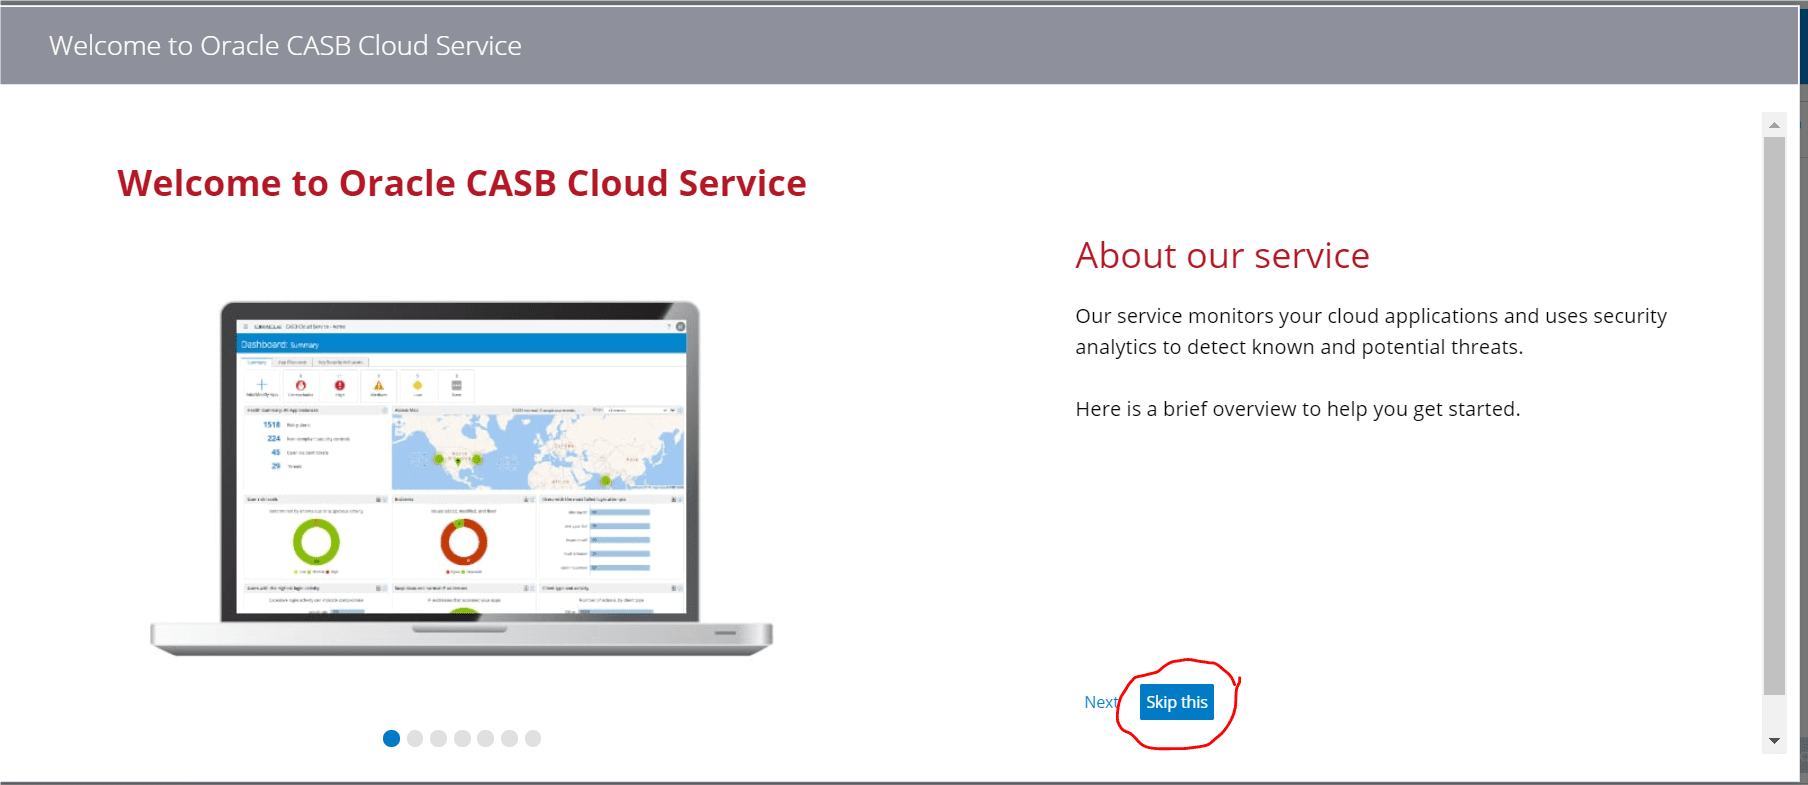Click the scrollbar up arrow
Screen dimensions: 1808x785
coord(1774,125)
